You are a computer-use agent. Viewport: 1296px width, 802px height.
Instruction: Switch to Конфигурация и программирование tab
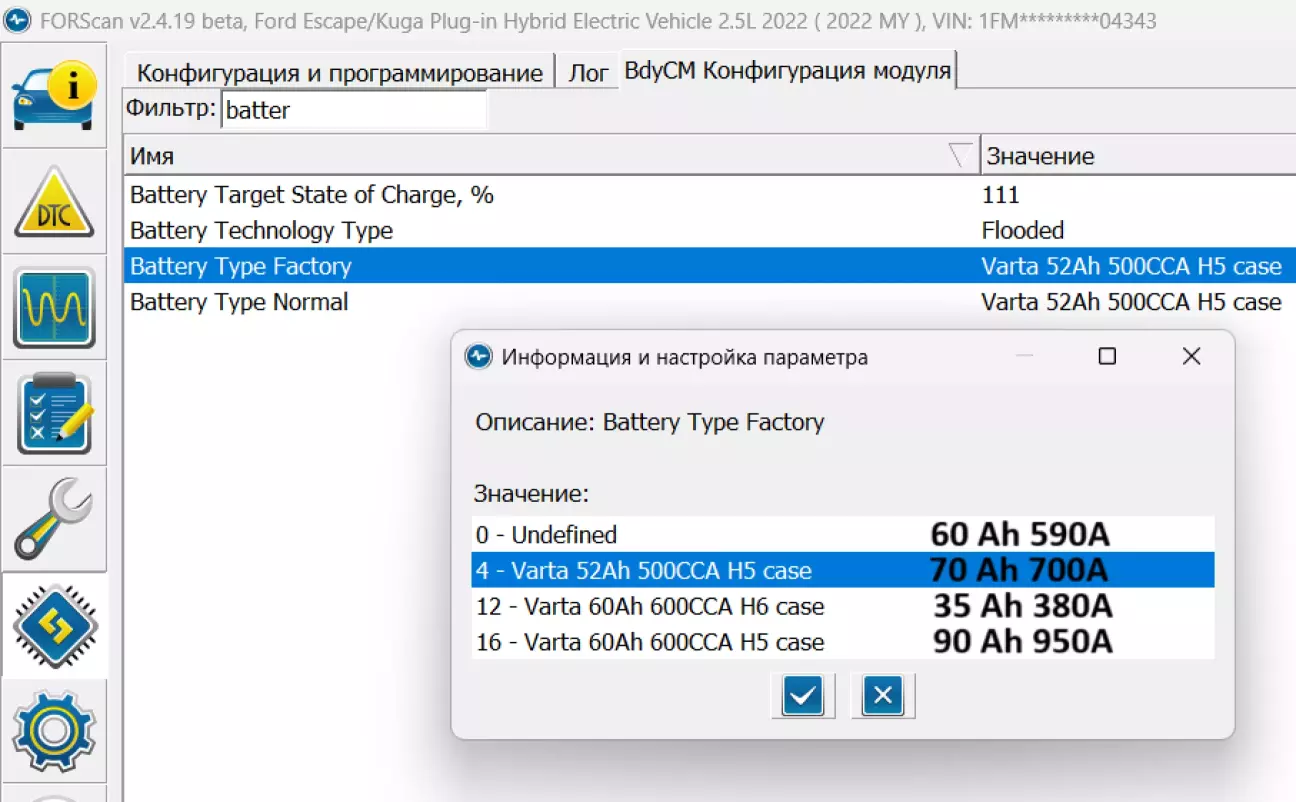pyautogui.click(x=339, y=73)
